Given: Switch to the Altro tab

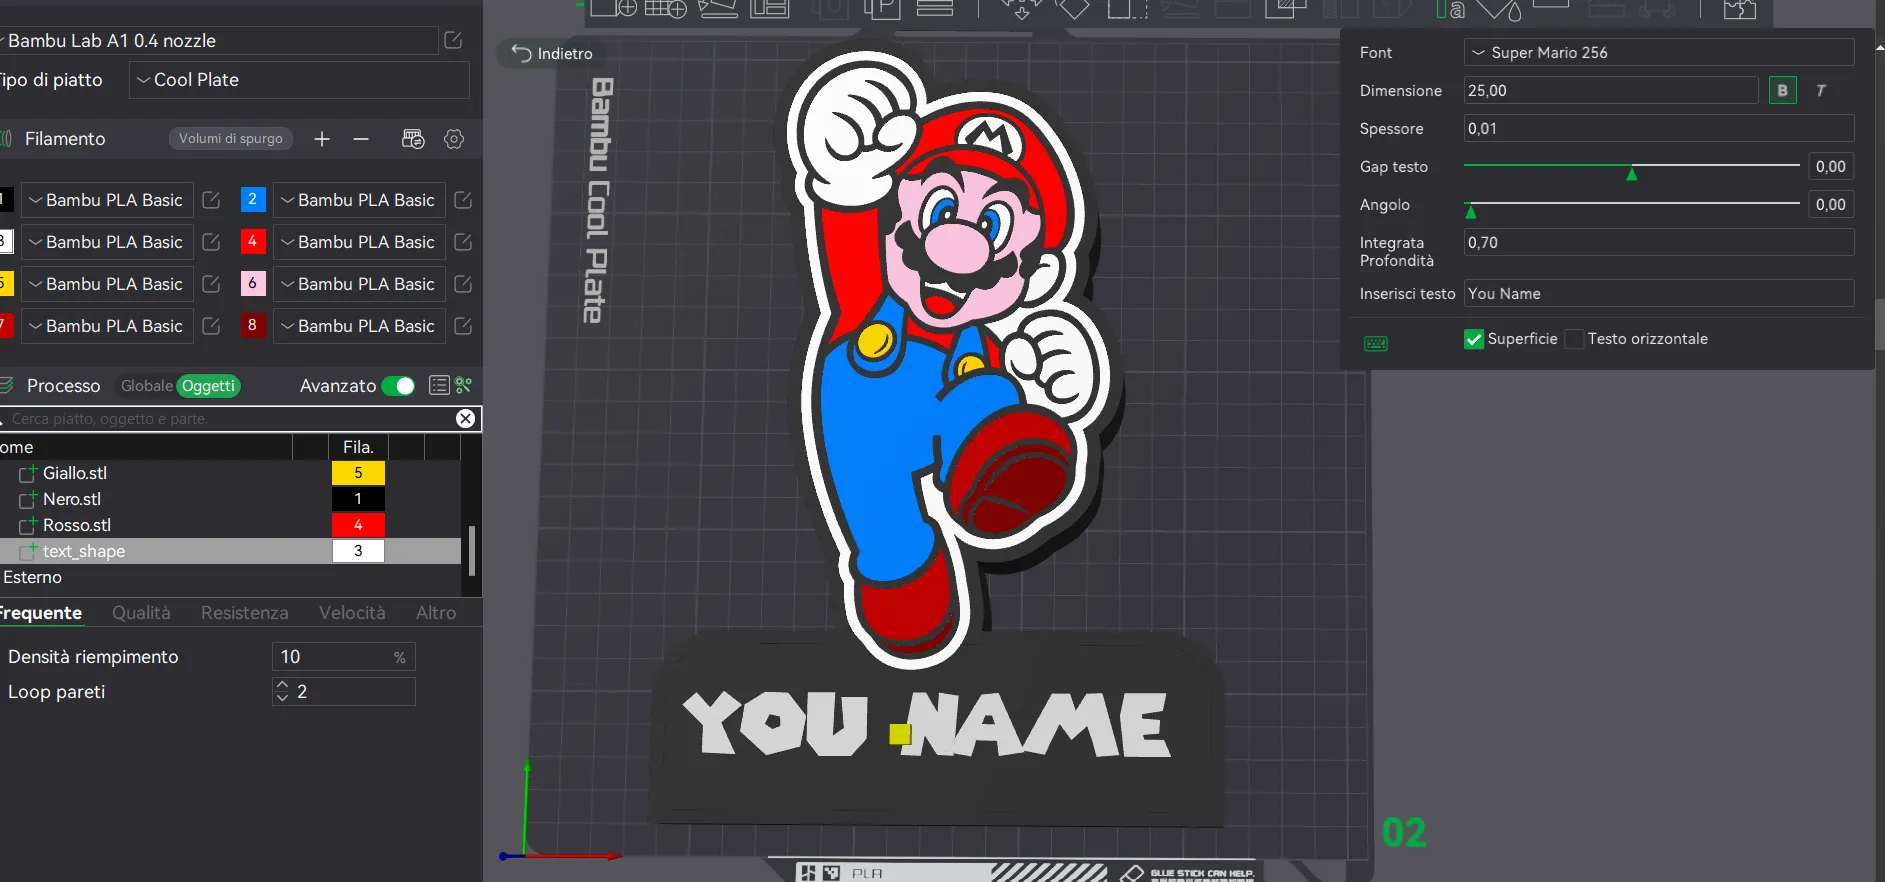Looking at the screenshot, I should (436, 613).
